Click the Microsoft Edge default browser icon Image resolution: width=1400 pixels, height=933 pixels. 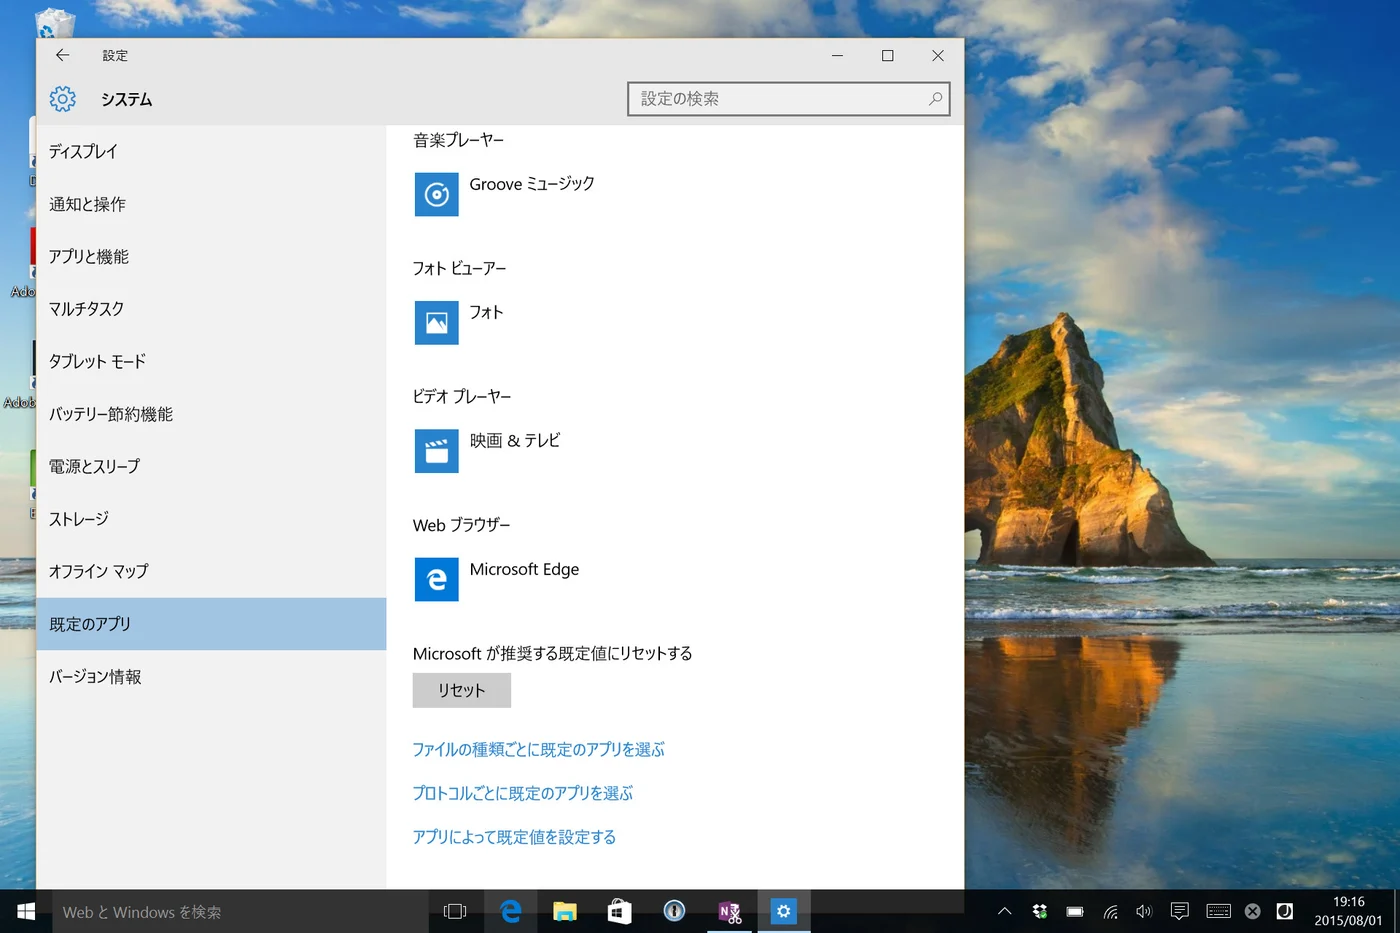tap(437, 579)
